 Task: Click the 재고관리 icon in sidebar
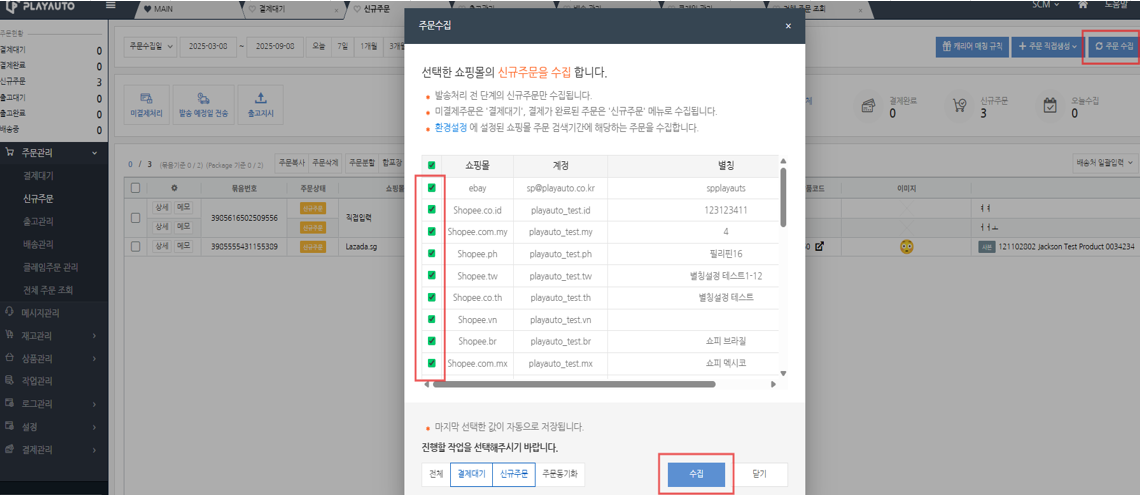click(9, 335)
